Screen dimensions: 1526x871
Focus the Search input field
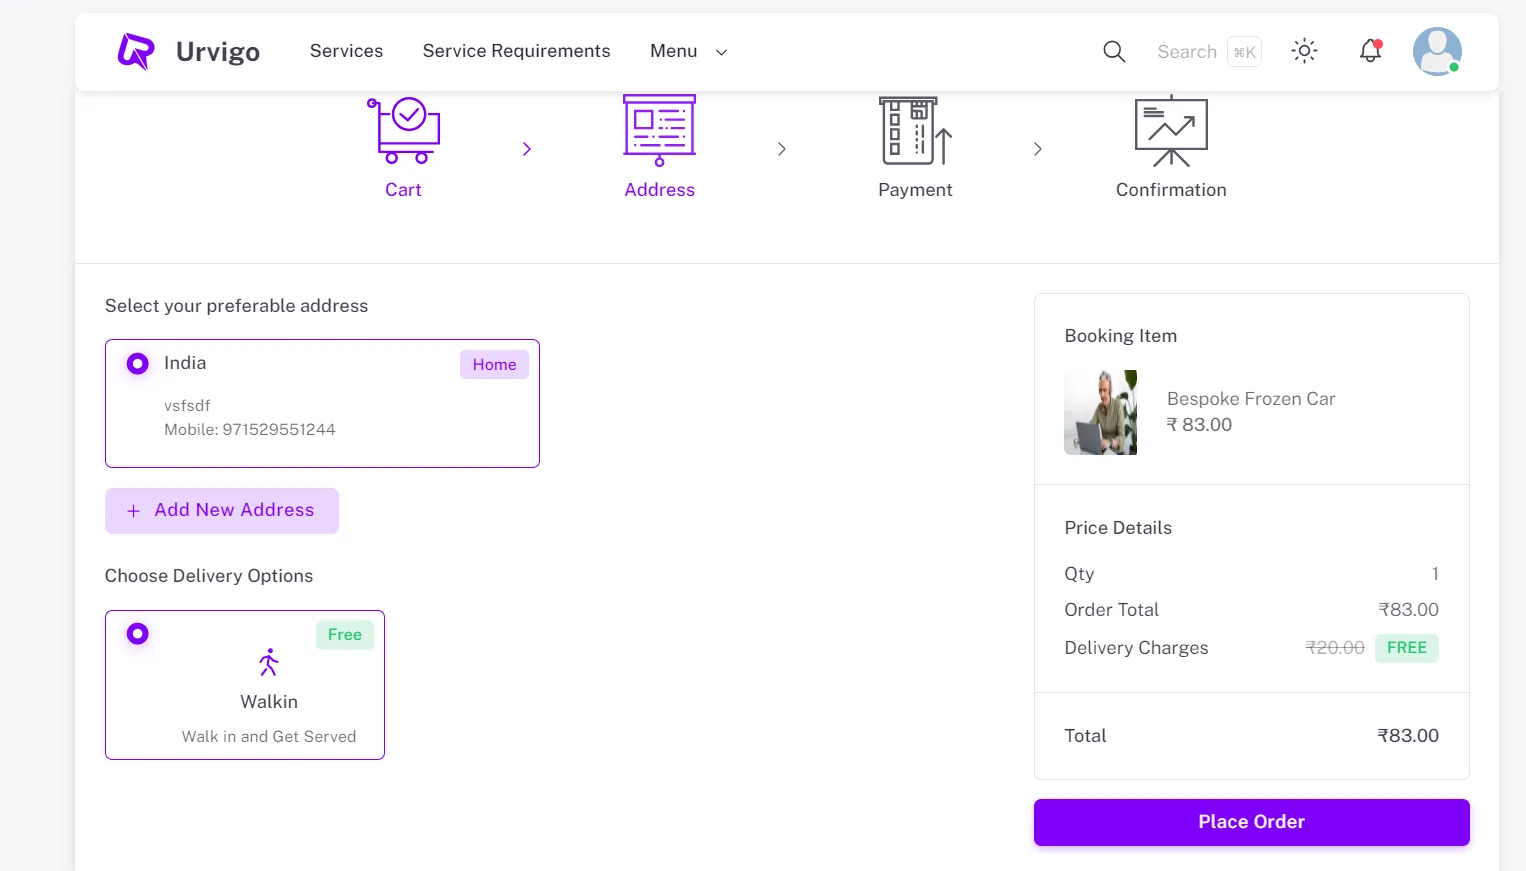click(x=1187, y=52)
